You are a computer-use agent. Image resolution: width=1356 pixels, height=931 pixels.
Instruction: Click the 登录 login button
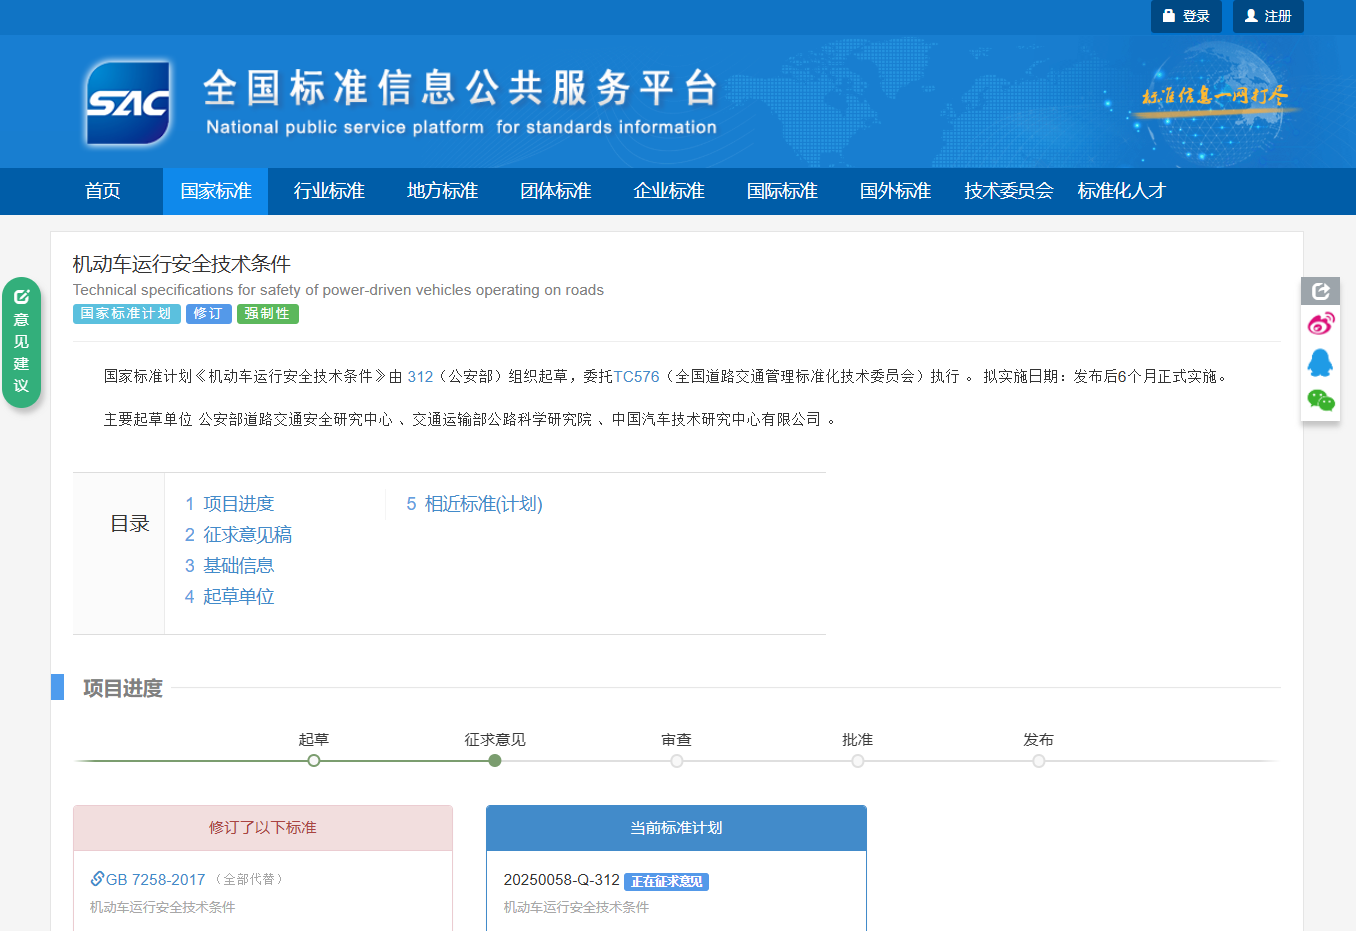(x=1186, y=16)
